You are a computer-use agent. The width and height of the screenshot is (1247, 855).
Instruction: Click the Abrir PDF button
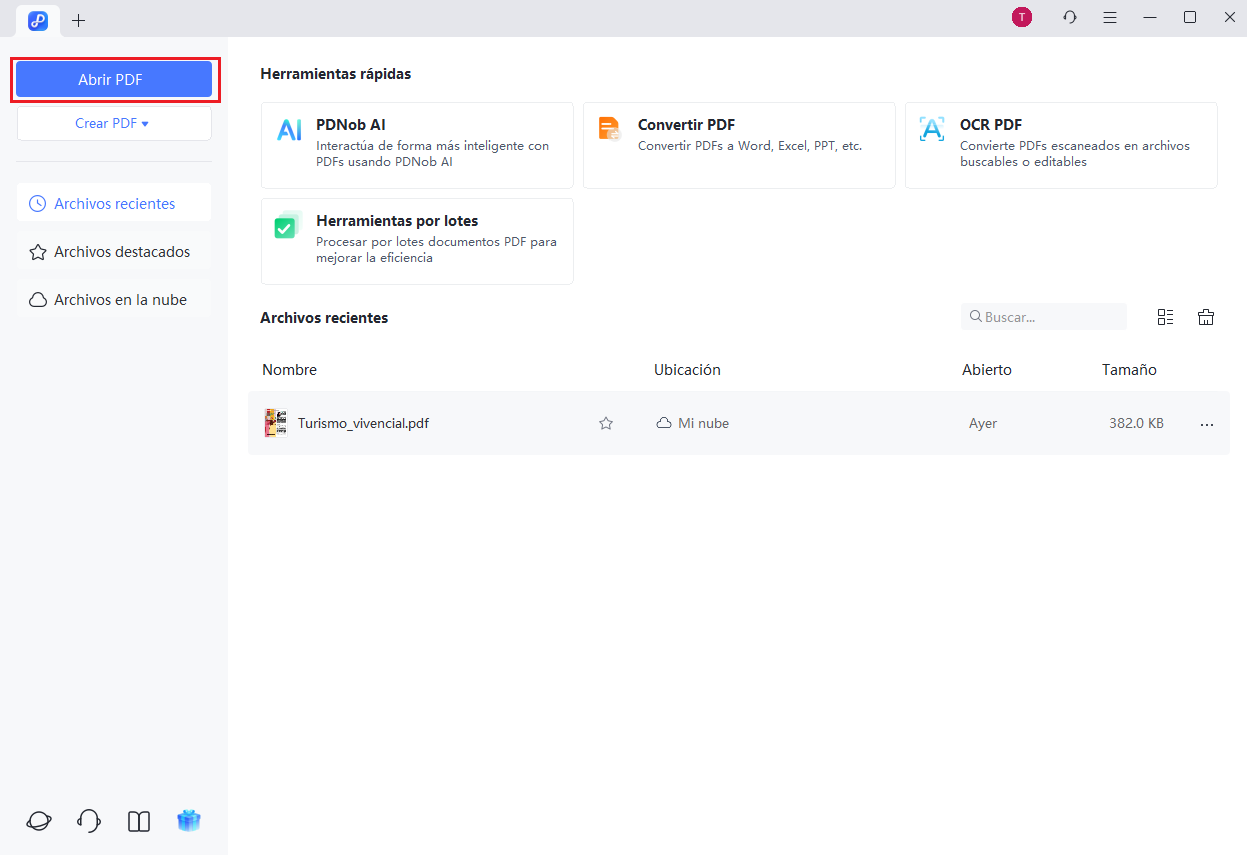click(114, 80)
